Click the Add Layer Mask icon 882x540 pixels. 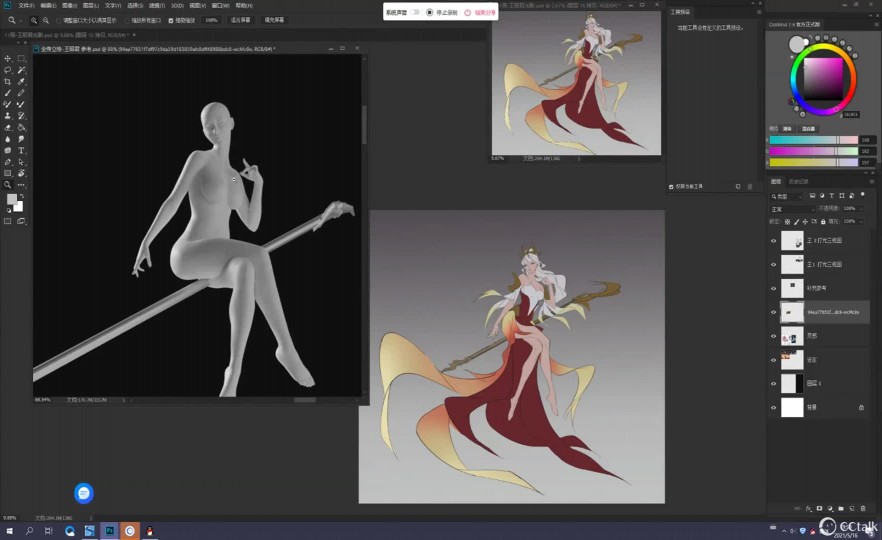tap(819, 508)
